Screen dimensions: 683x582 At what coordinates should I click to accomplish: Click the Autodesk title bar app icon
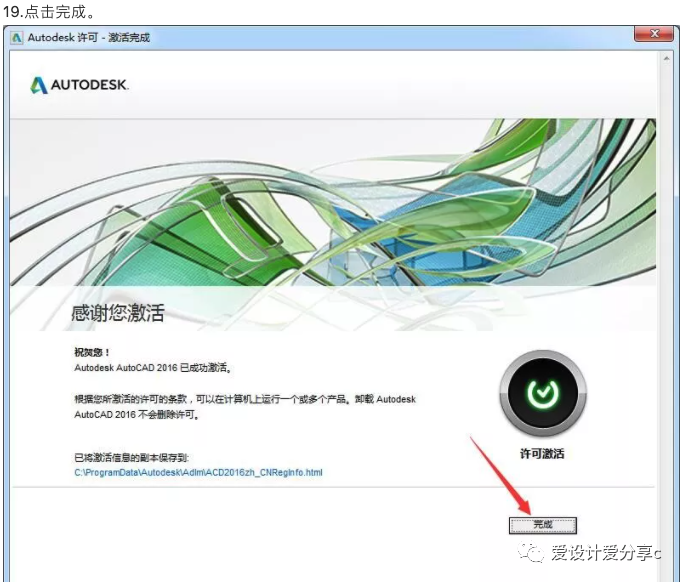tap(17, 38)
